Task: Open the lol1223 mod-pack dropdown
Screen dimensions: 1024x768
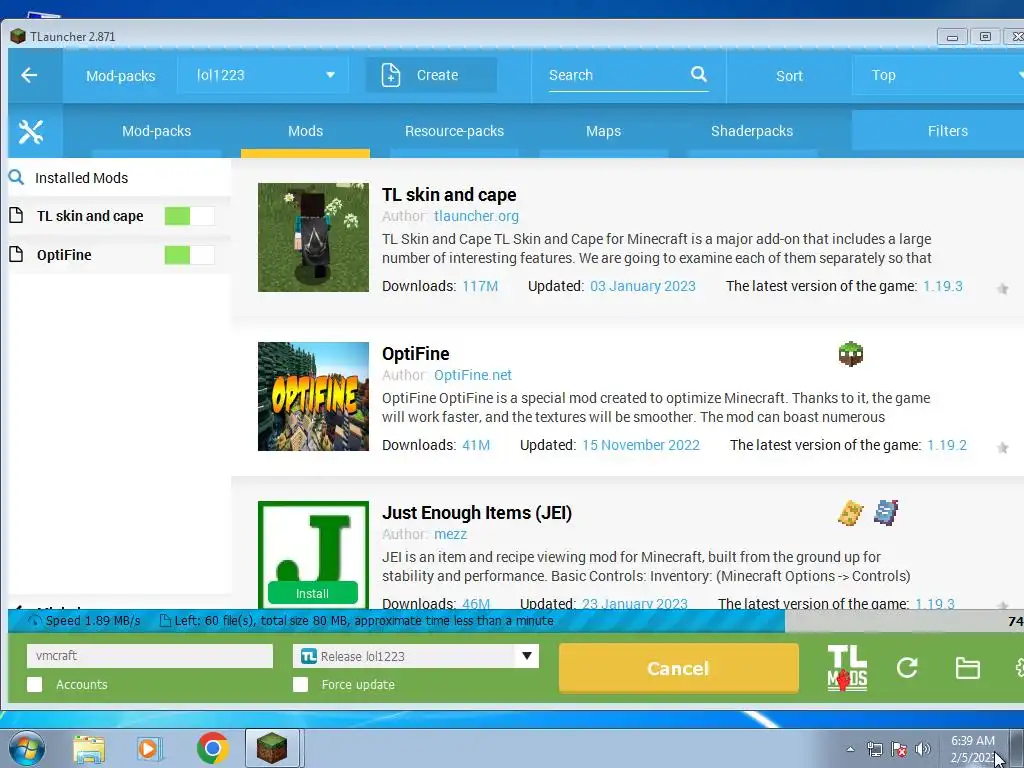Action: click(264, 75)
